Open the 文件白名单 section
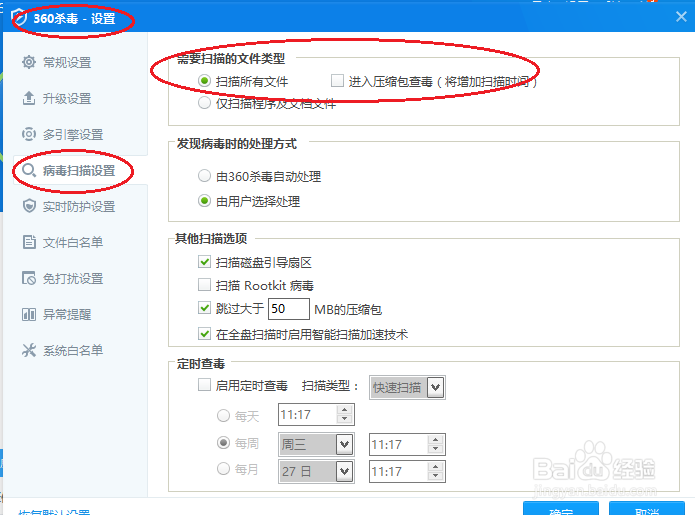Screen dimensions: 695x515 73,242
